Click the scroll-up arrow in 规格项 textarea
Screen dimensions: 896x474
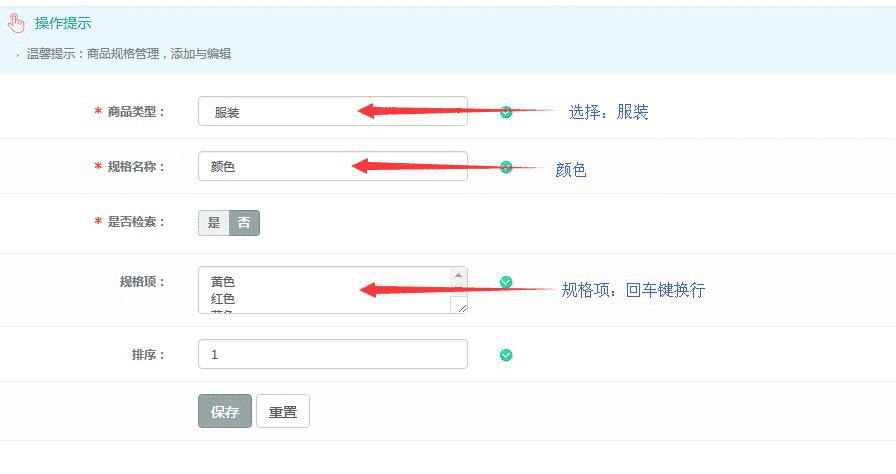click(459, 275)
